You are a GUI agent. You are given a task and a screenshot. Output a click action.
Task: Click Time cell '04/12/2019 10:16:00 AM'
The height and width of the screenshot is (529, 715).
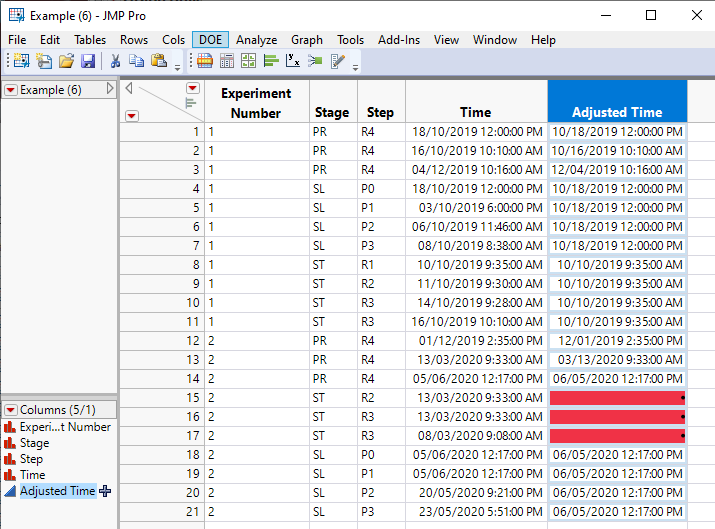point(476,170)
